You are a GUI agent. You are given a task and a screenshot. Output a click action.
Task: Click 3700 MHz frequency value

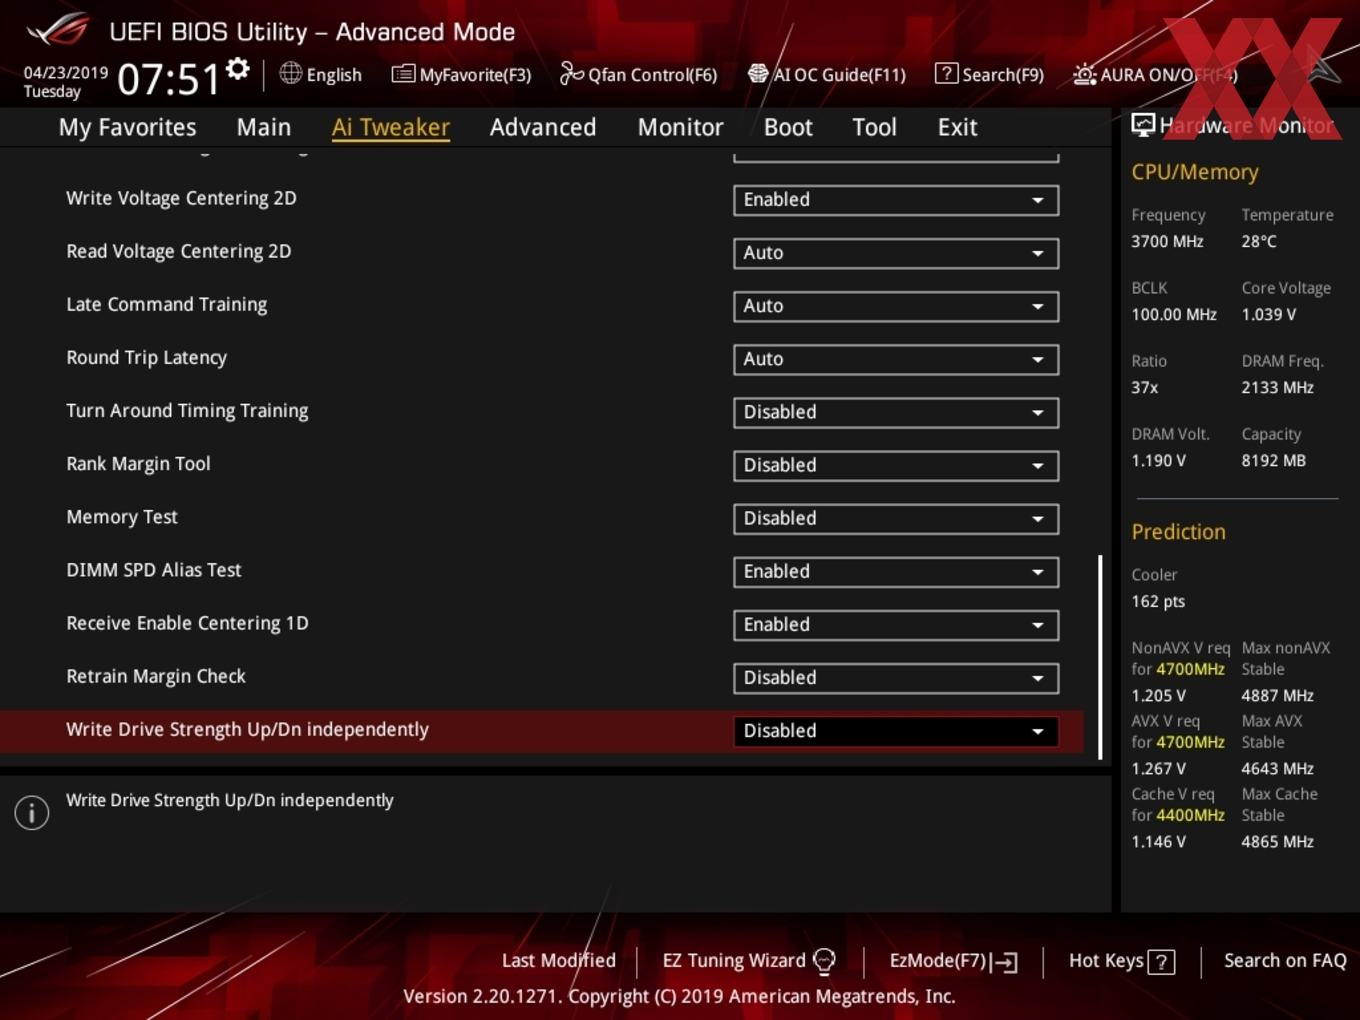[x=1167, y=241]
